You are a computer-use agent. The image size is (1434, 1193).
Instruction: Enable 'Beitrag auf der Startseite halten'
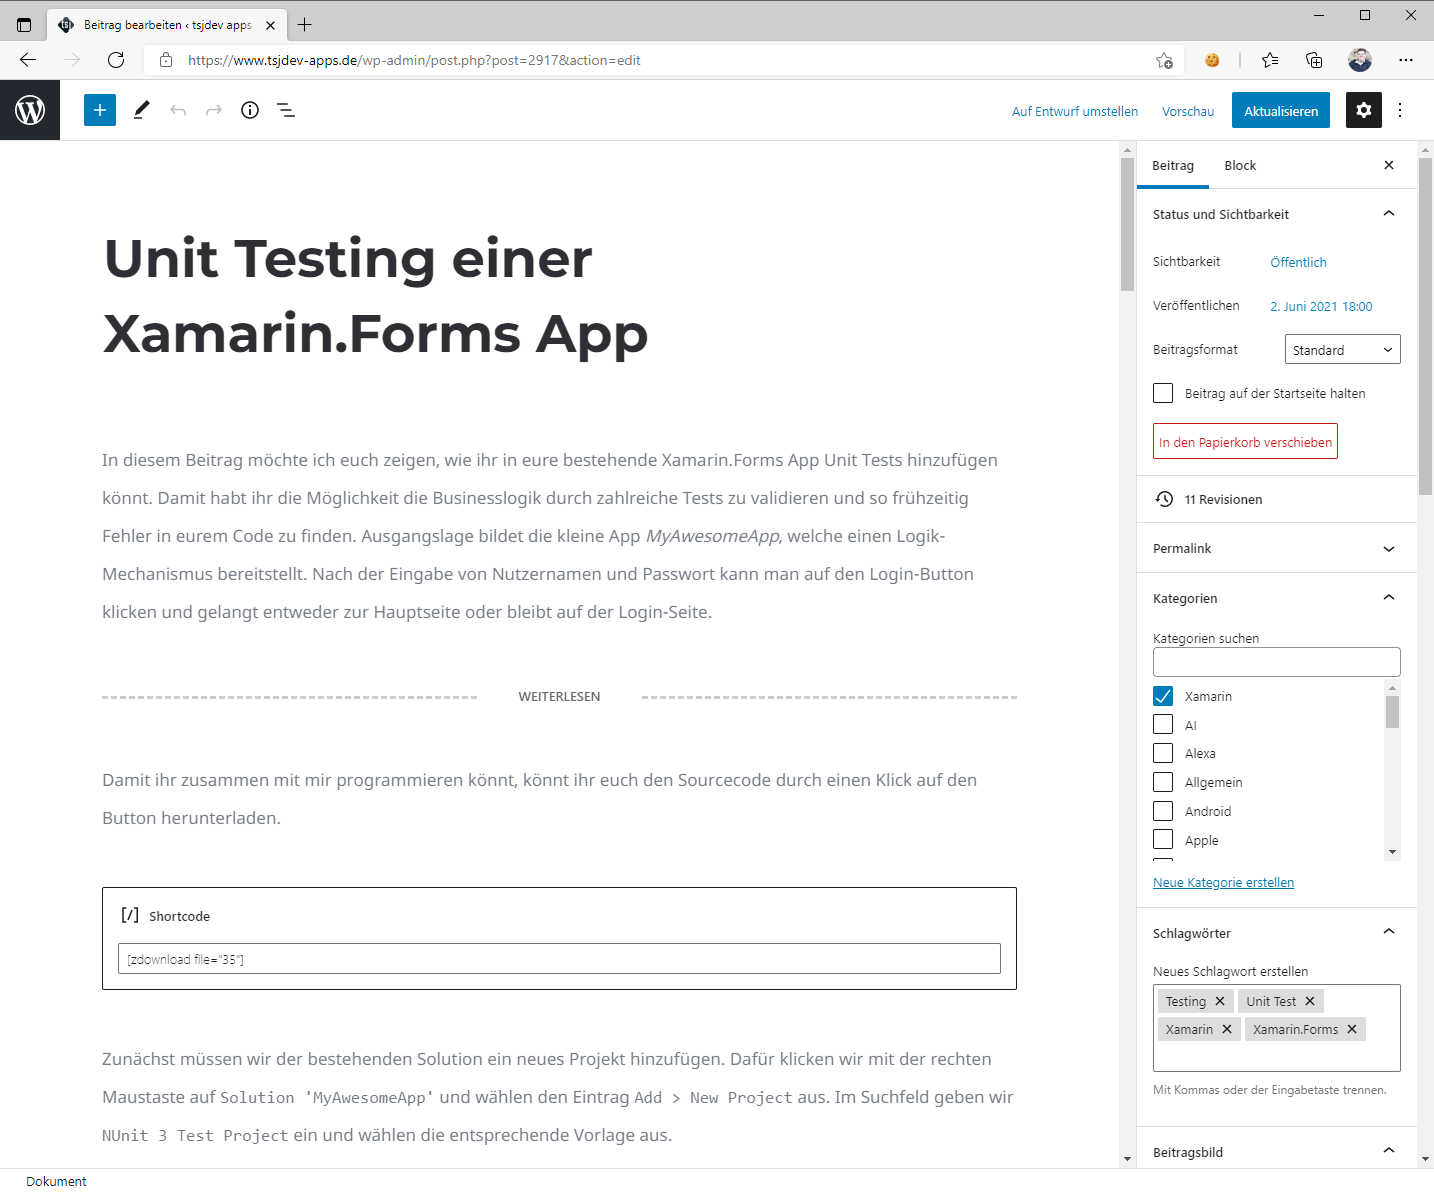point(1163,393)
